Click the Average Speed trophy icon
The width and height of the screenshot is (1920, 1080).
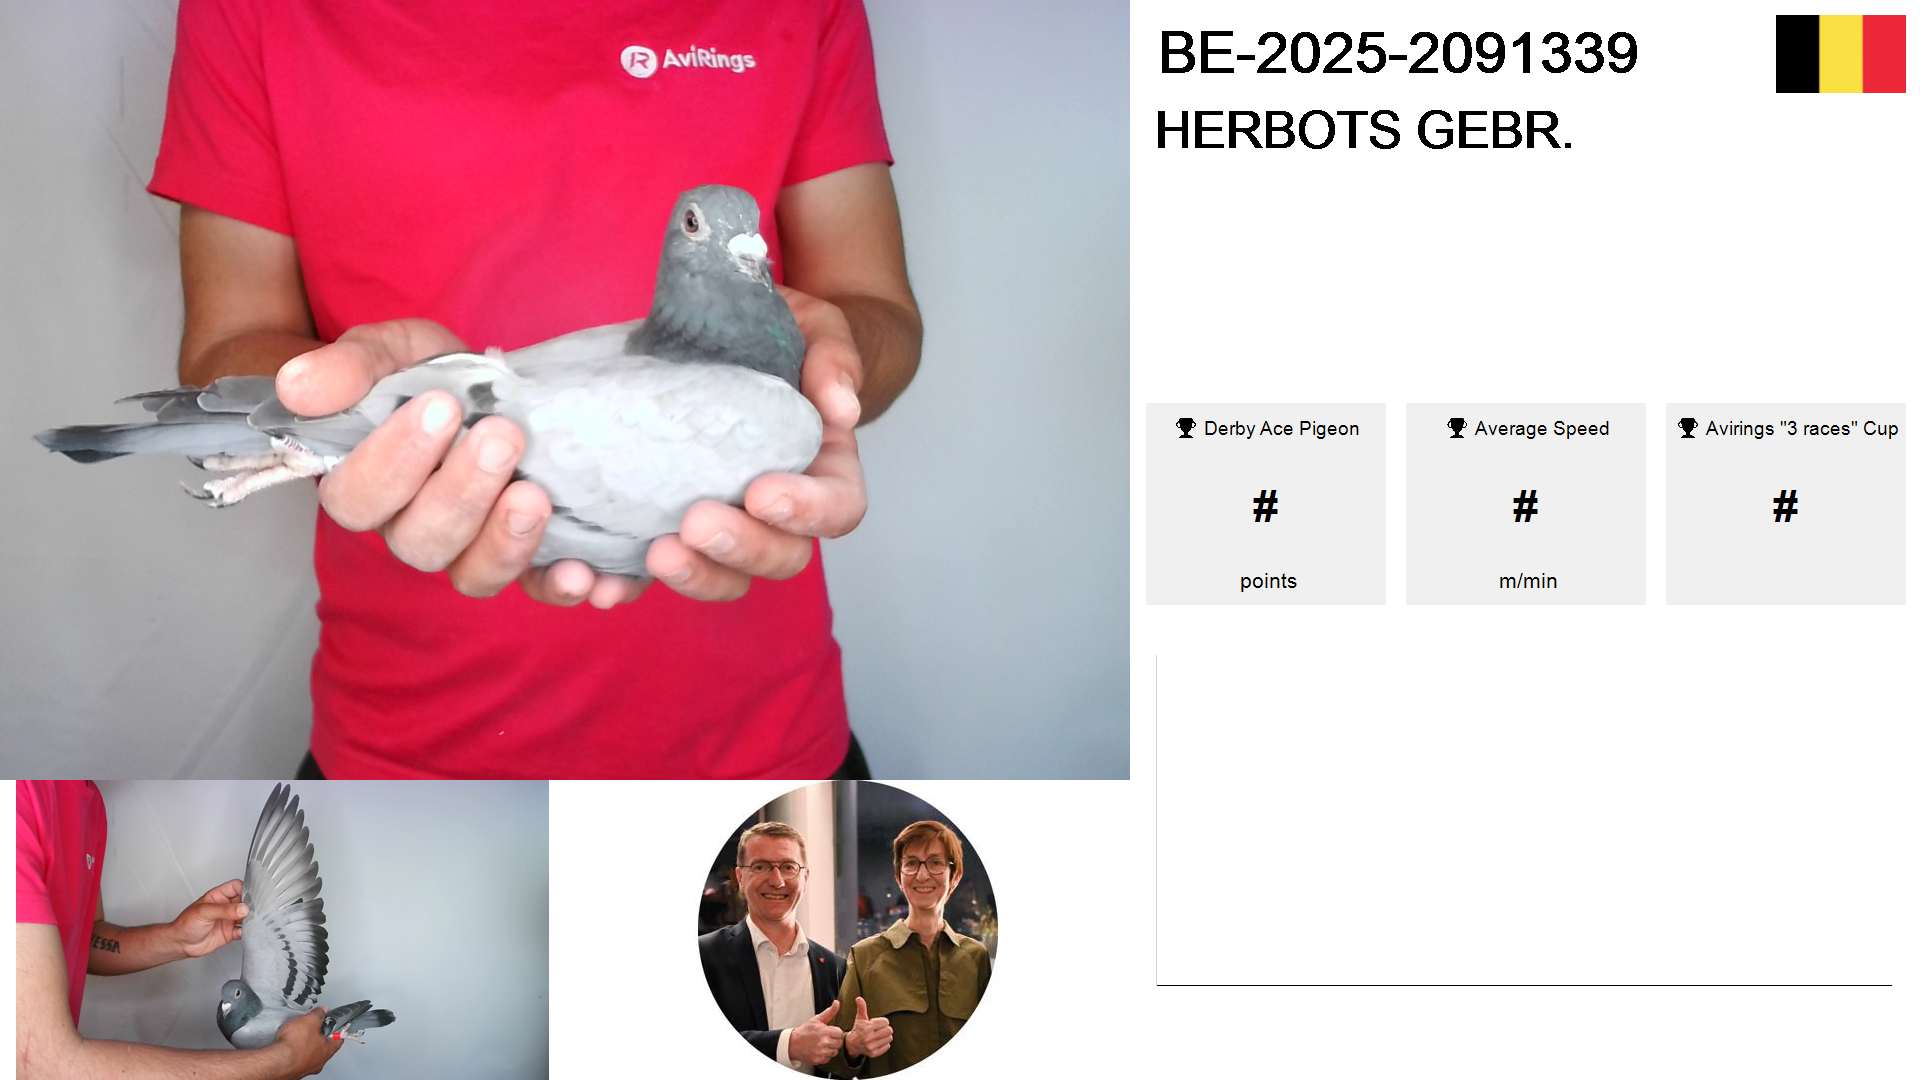(1457, 428)
